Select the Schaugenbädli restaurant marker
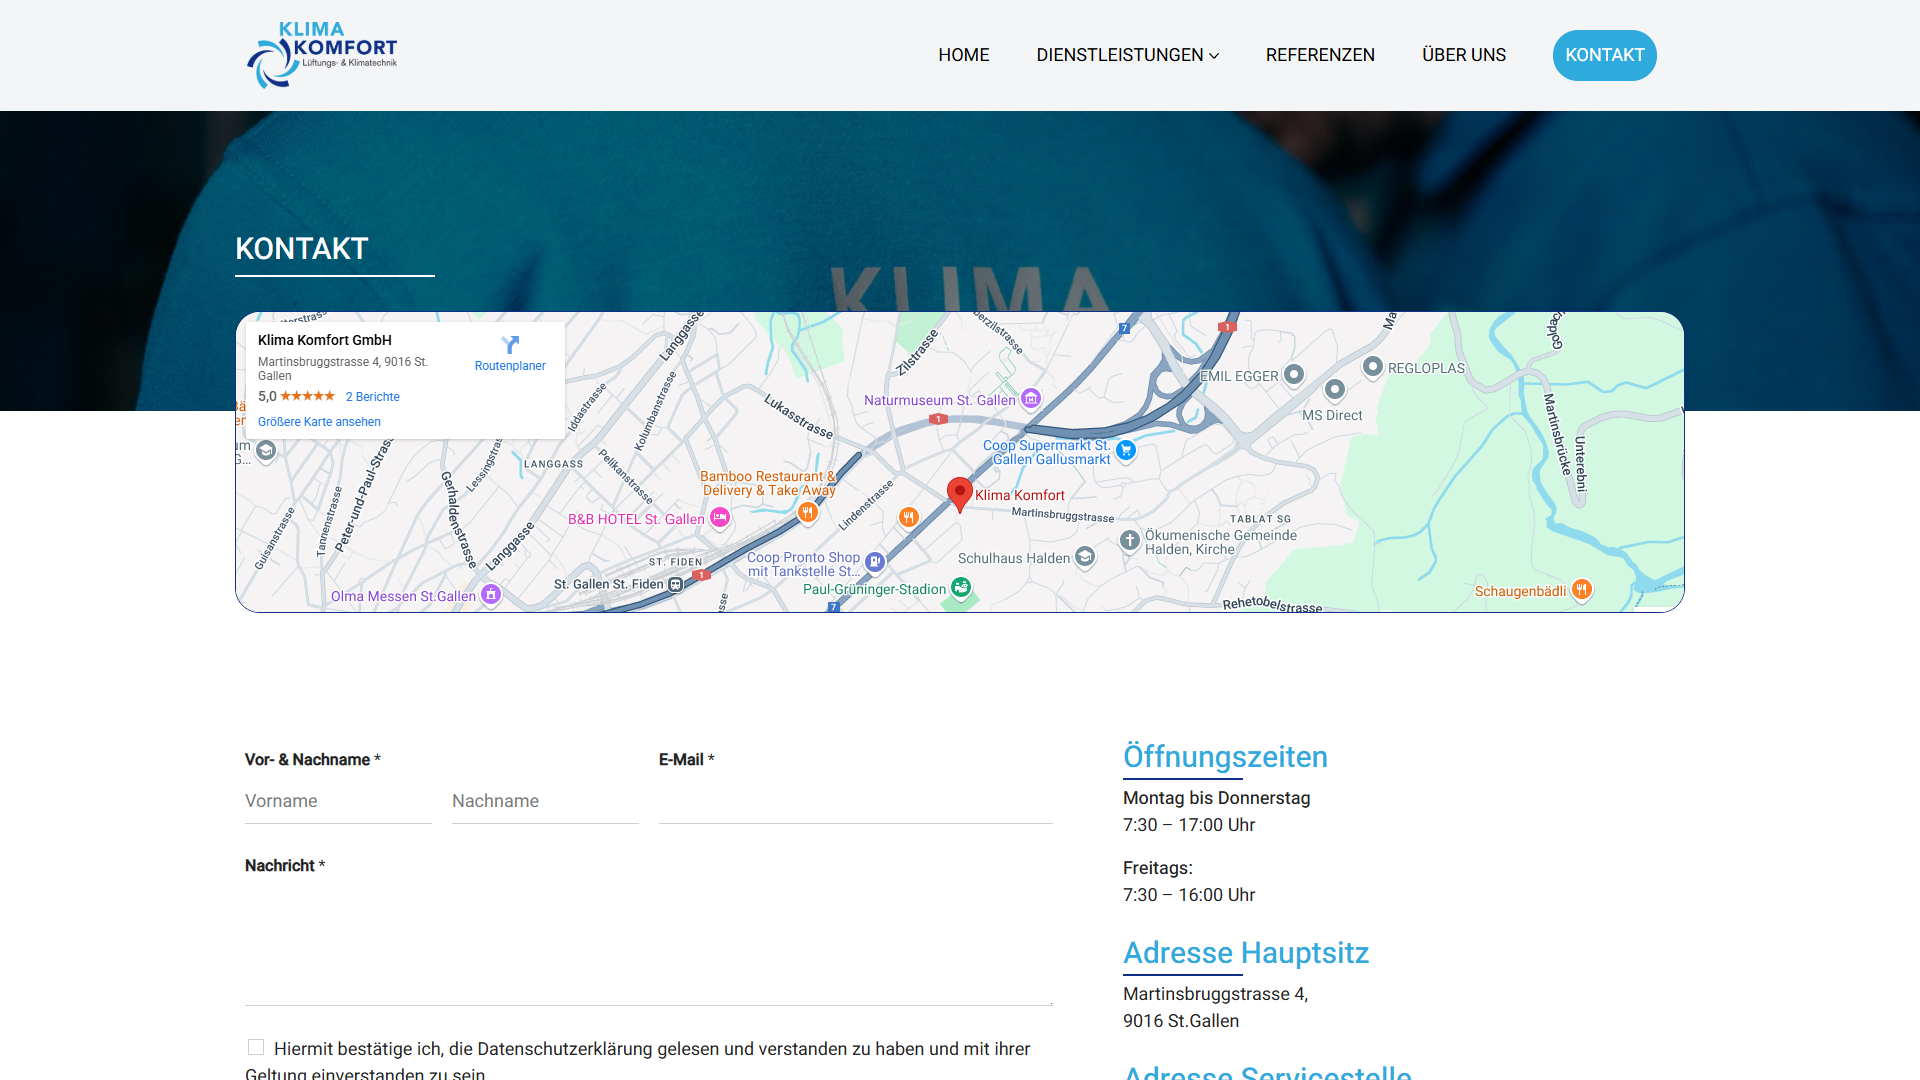 (x=1582, y=589)
